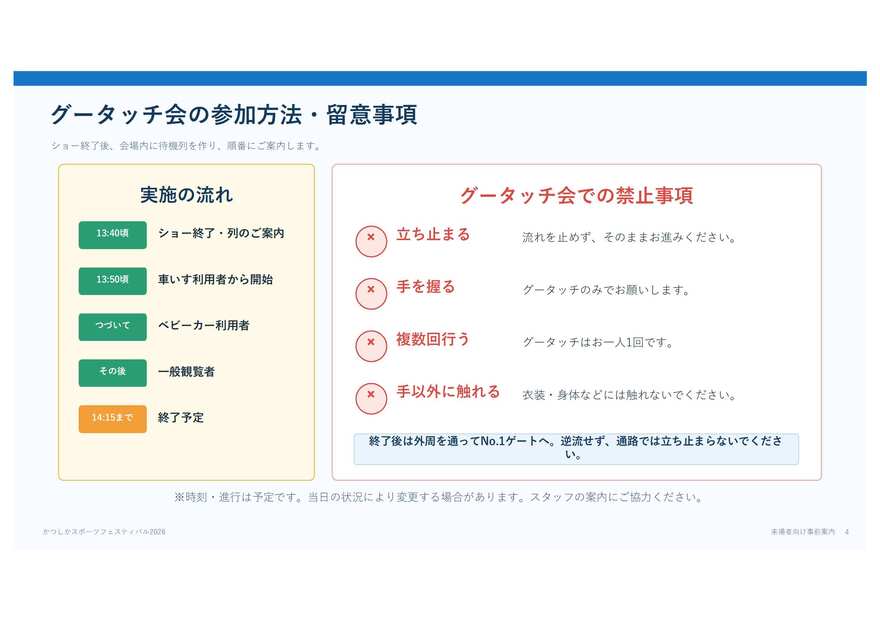
Task: Click the green その後 badge
Action: (x=112, y=373)
